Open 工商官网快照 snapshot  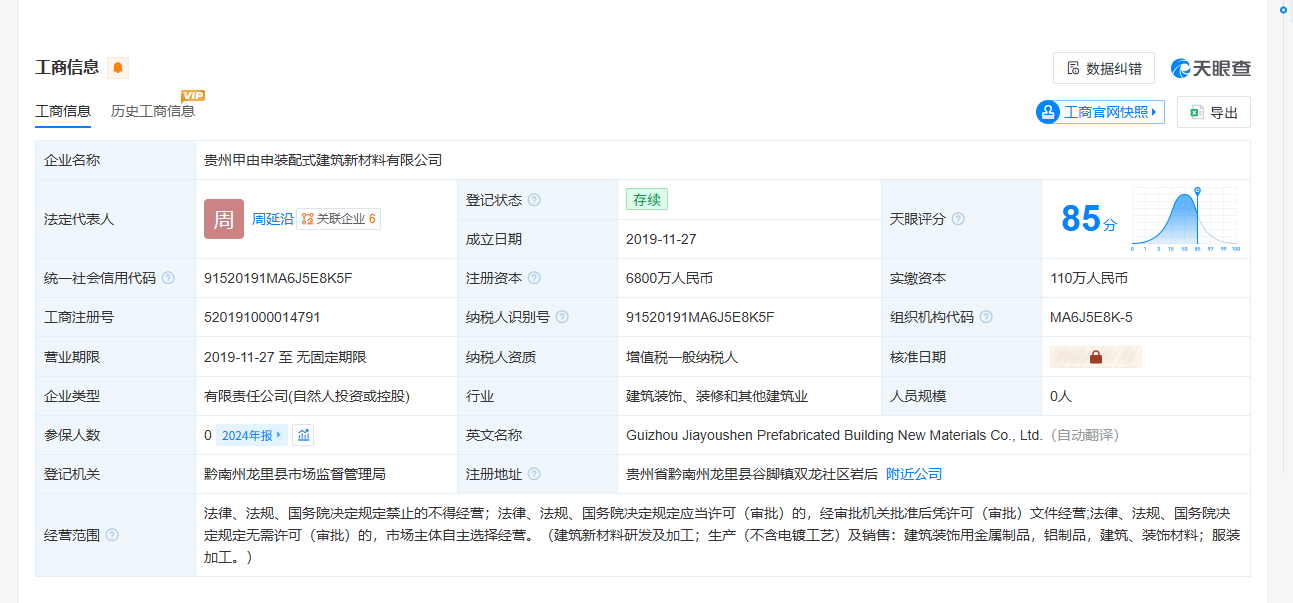click(x=1101, y=112)
